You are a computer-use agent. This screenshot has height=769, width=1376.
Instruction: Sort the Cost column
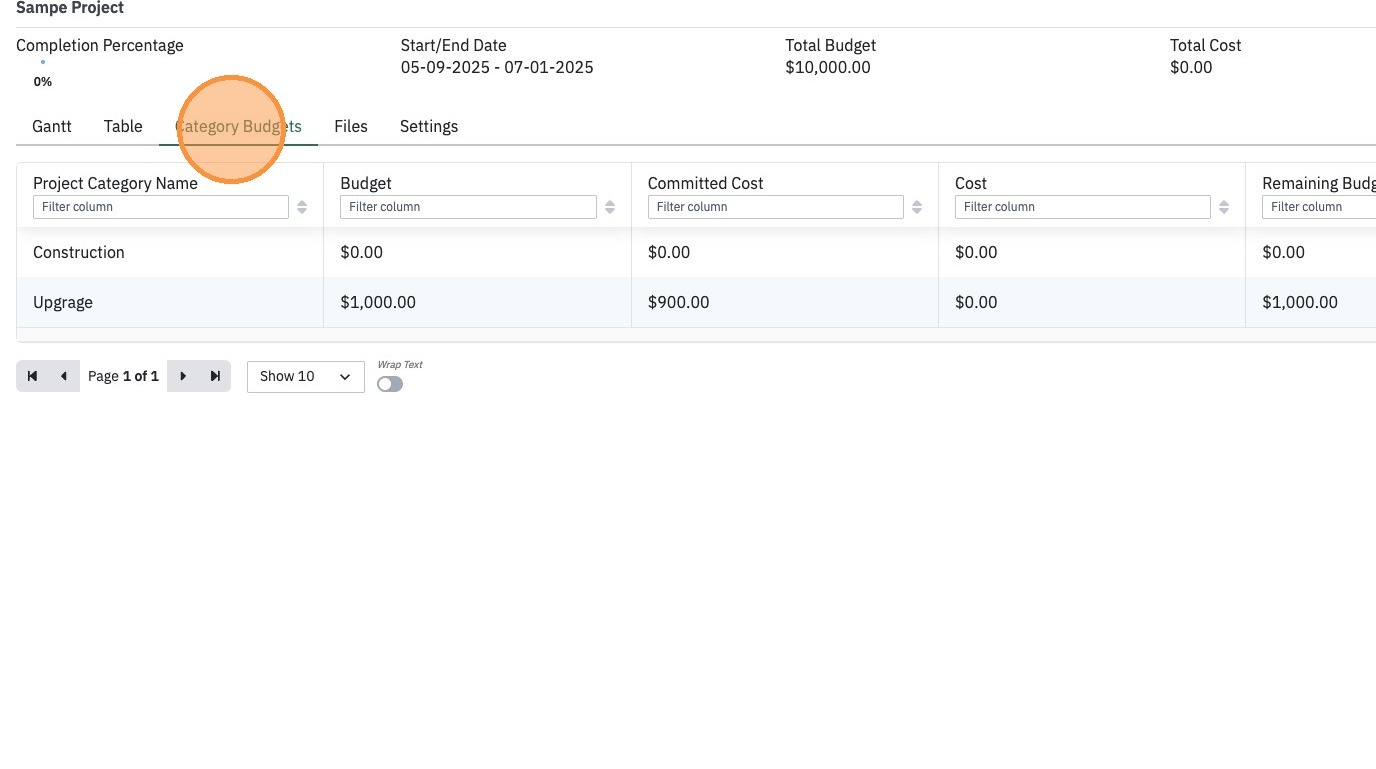[x=1224, y=207]
